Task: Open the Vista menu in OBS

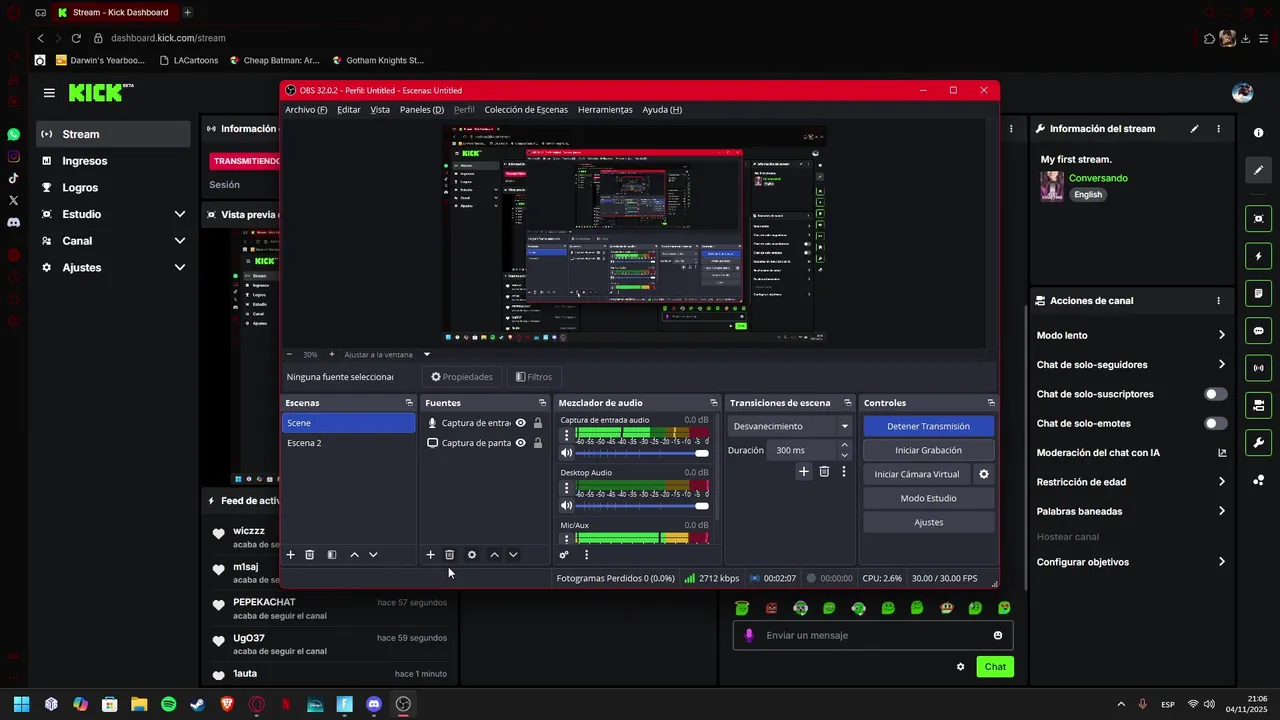Action: [x=380, y=110]
